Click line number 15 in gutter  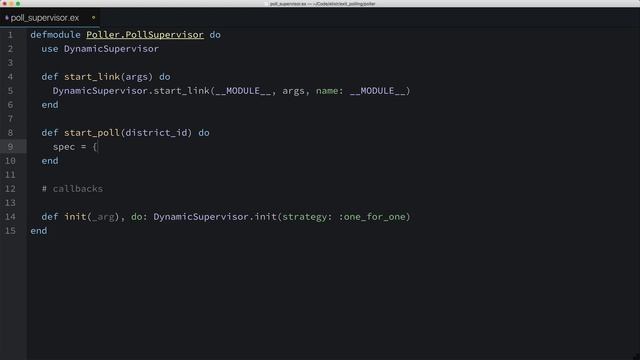10,231
